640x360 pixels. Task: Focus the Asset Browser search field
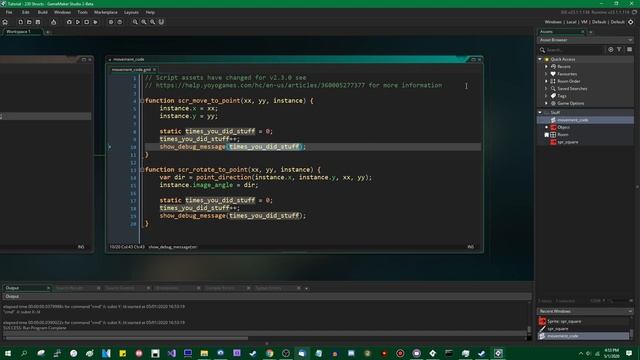pos(575,50)
